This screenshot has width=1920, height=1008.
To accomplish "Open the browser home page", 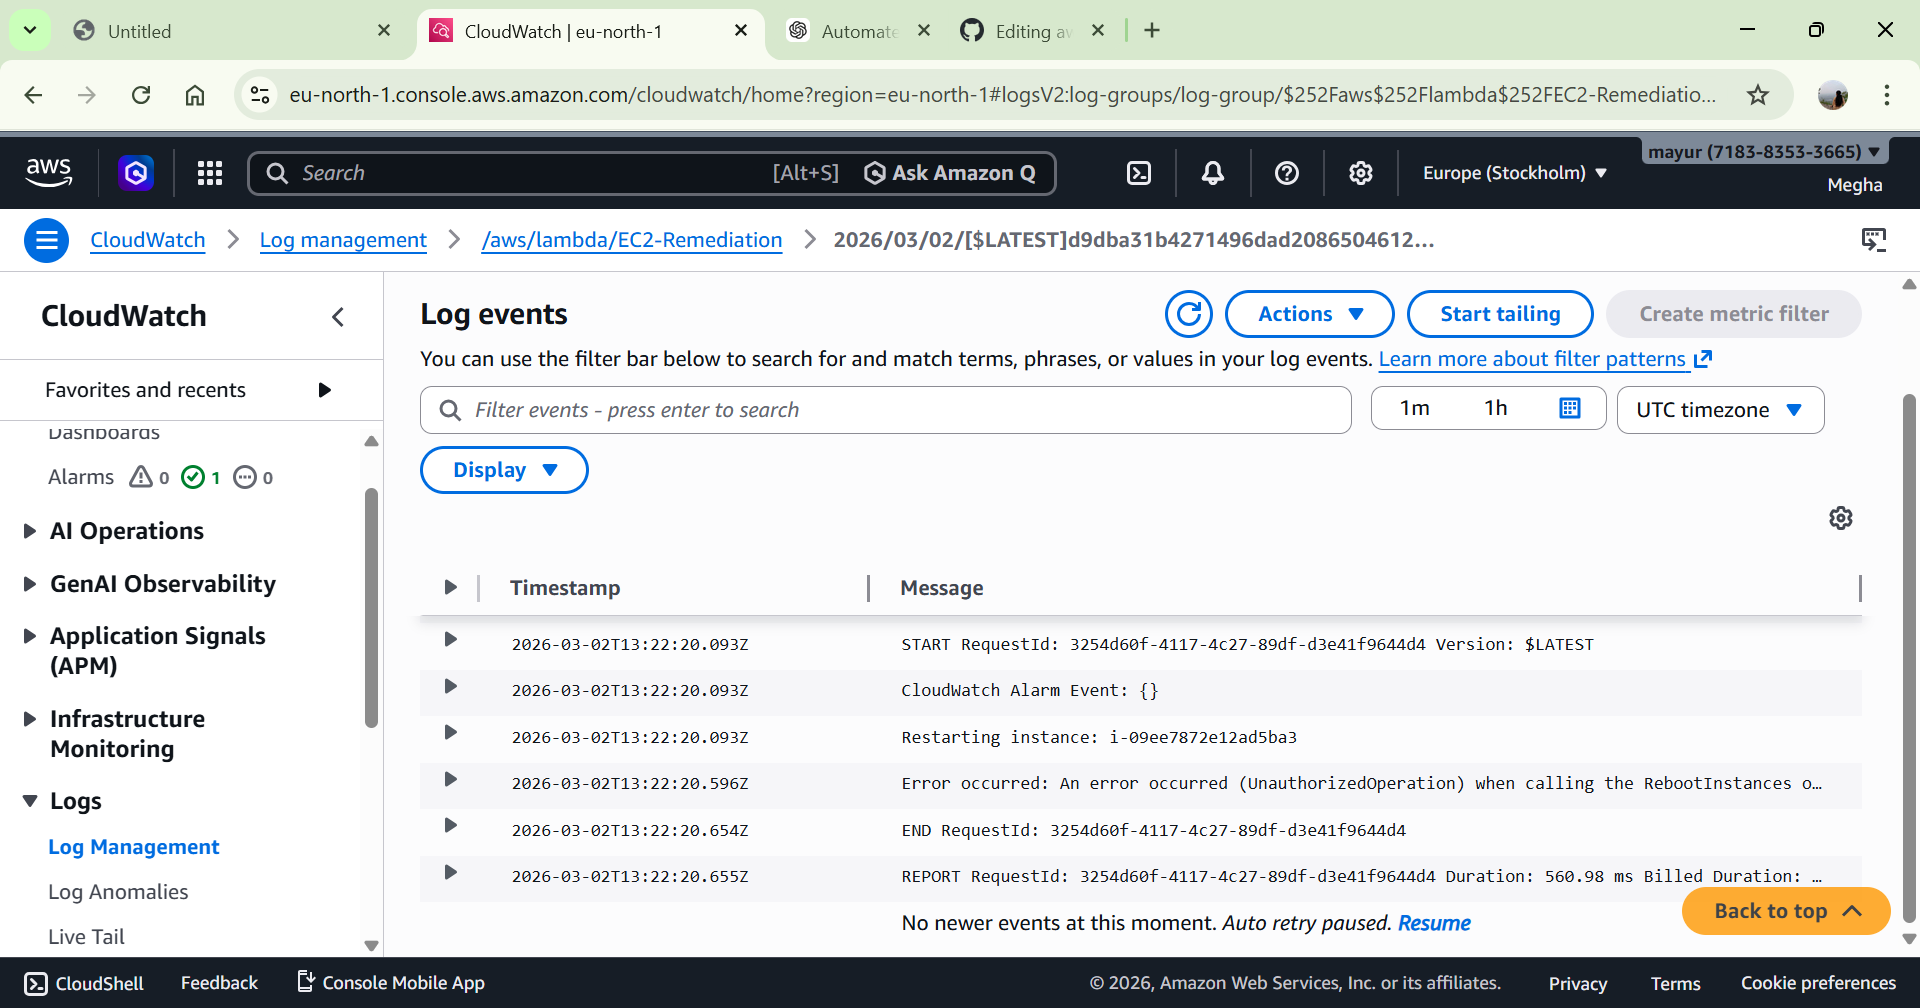I will click(195, 95).
